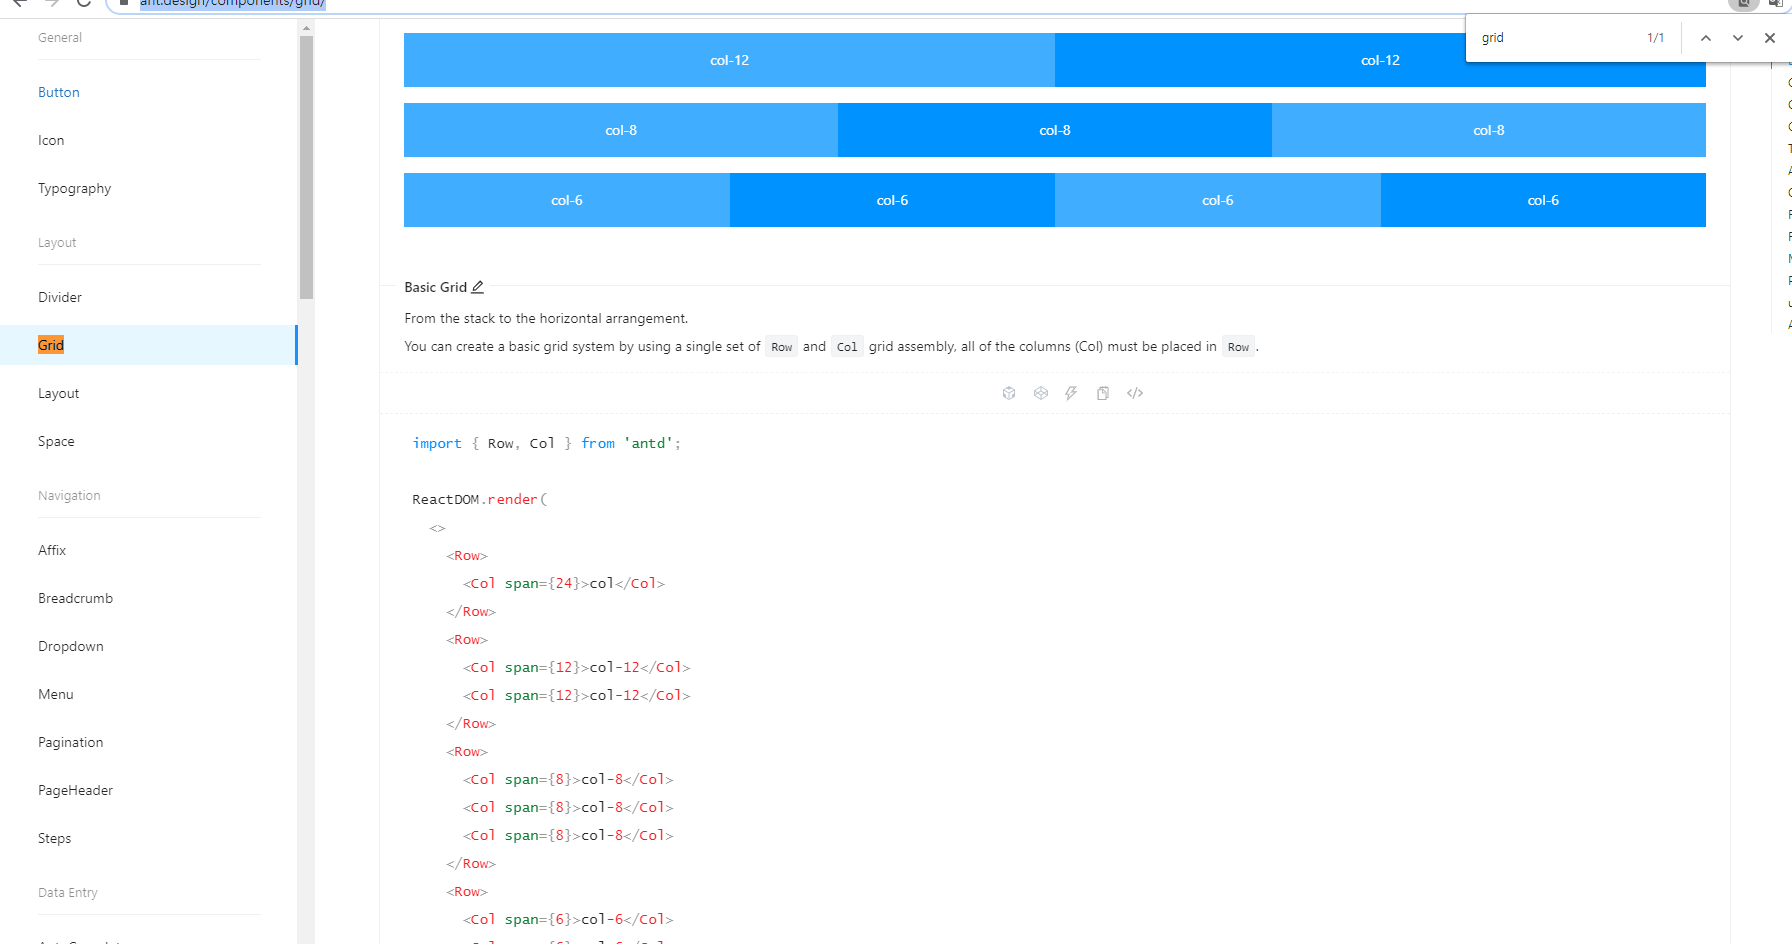Open the Typography component page
1792x944 pixels.
[75, 188]
